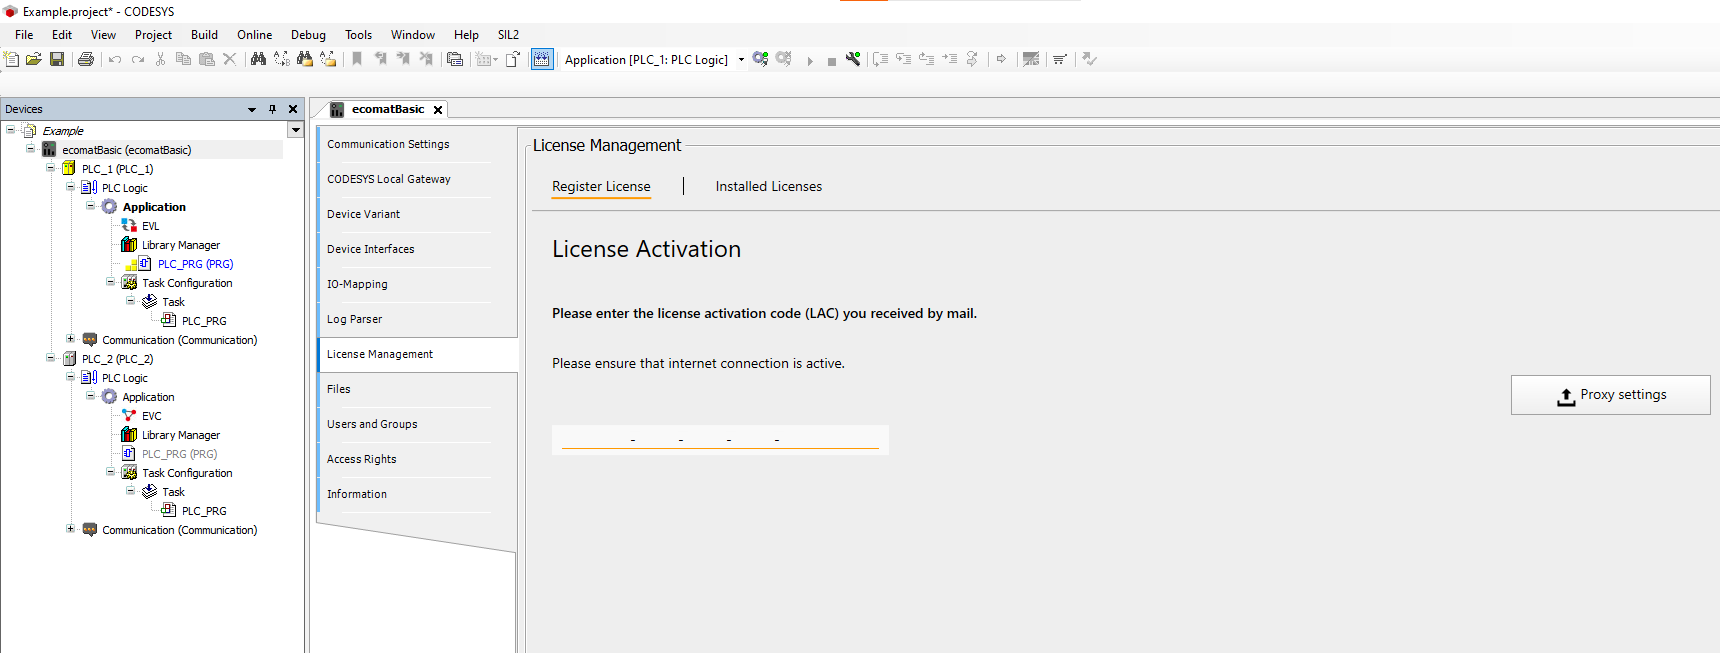Viewport: 1720px width, 653px height.
Task: Open Replace (A to B) toolbar icon
Action: click(282, 59)
